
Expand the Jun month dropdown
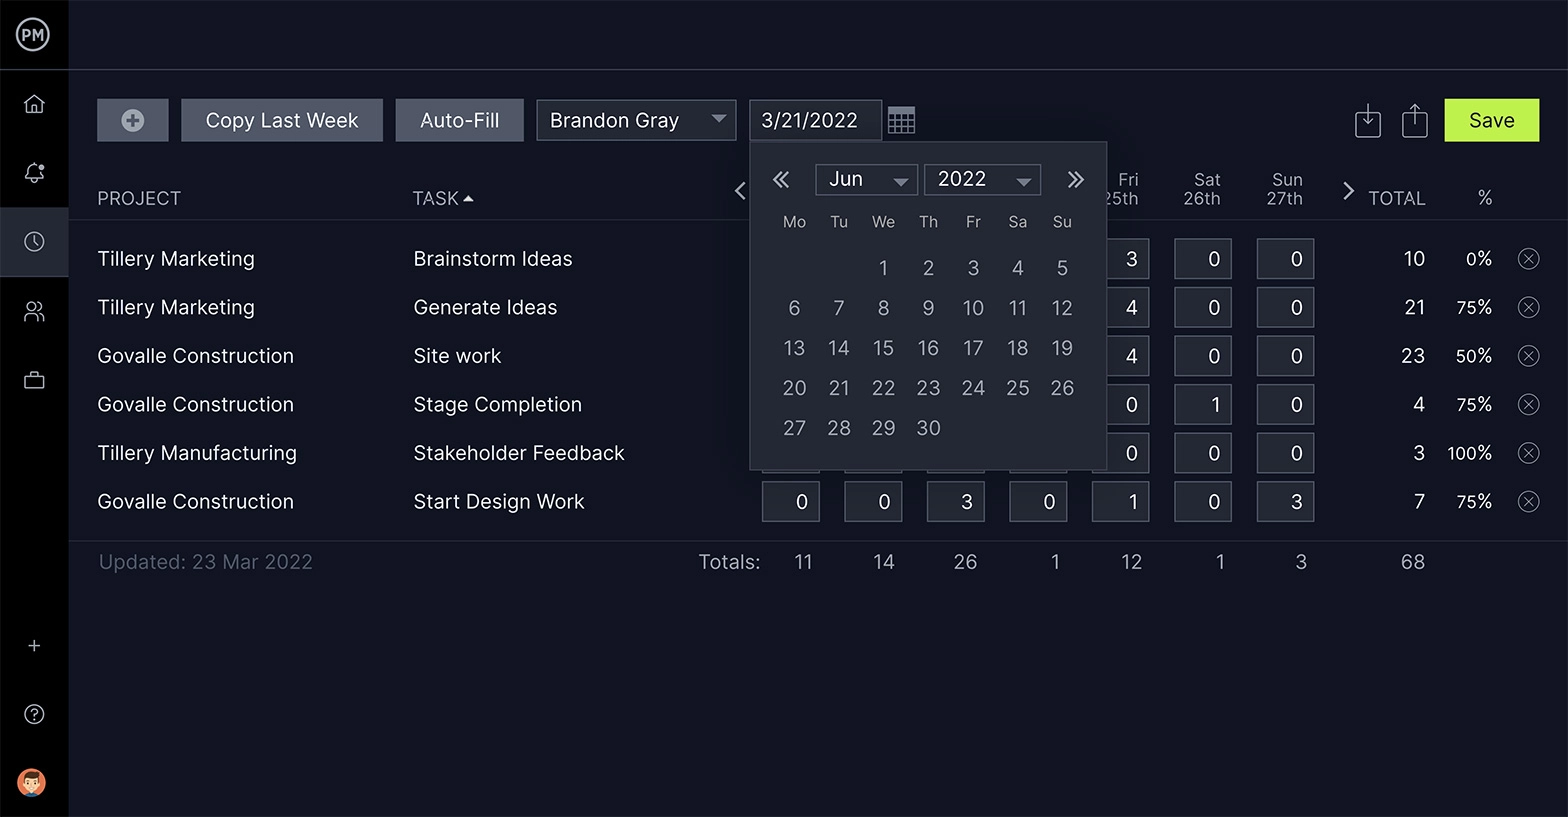(866, 180)
